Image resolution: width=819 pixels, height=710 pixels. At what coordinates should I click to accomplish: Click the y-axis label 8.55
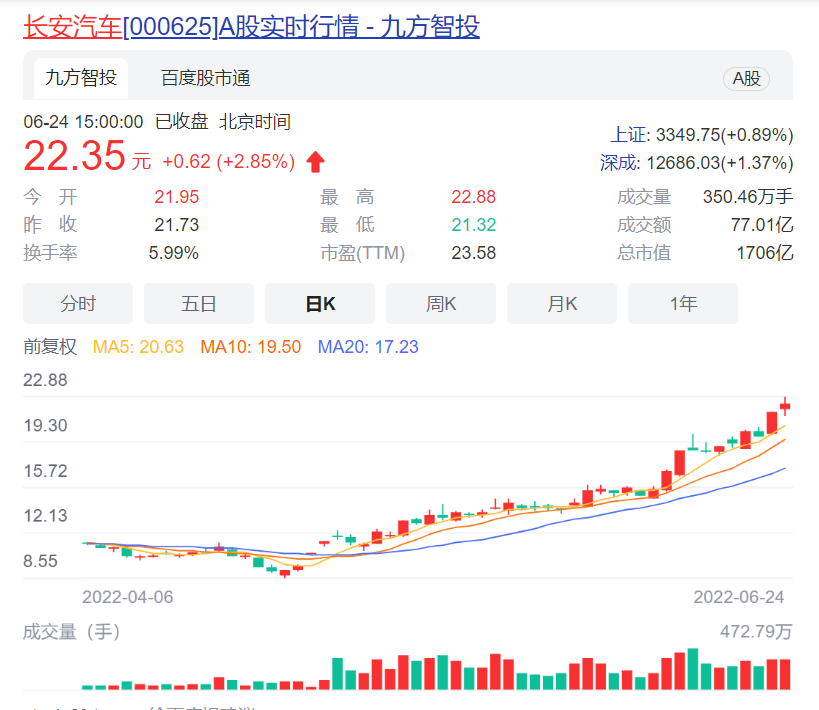(x=40, y=561)
